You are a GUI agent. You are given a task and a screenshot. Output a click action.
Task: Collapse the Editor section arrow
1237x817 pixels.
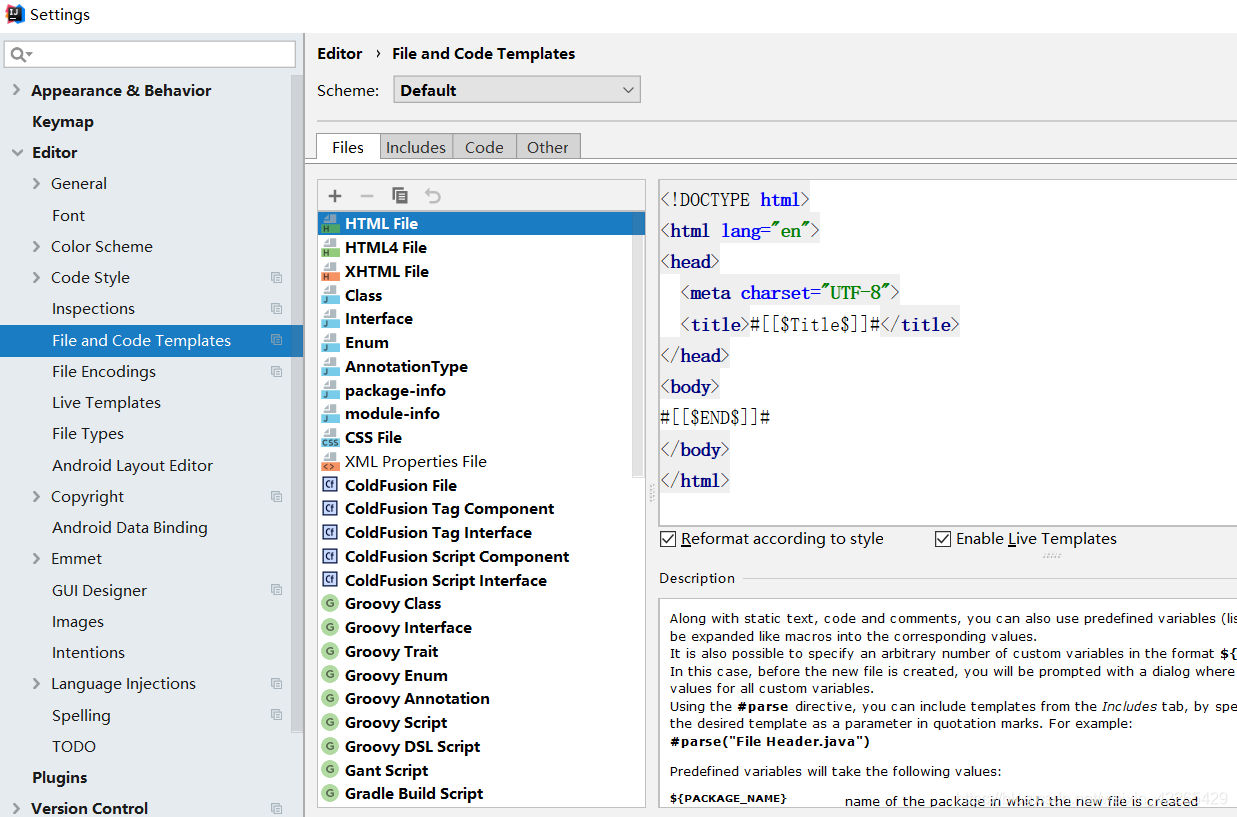click(16, 153)
